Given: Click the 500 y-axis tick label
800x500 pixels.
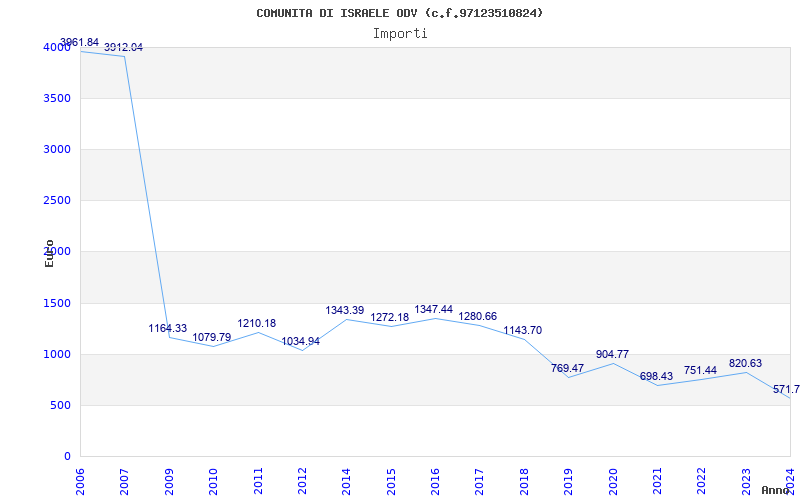Looking at the screenshot, I should coord(61,406).
